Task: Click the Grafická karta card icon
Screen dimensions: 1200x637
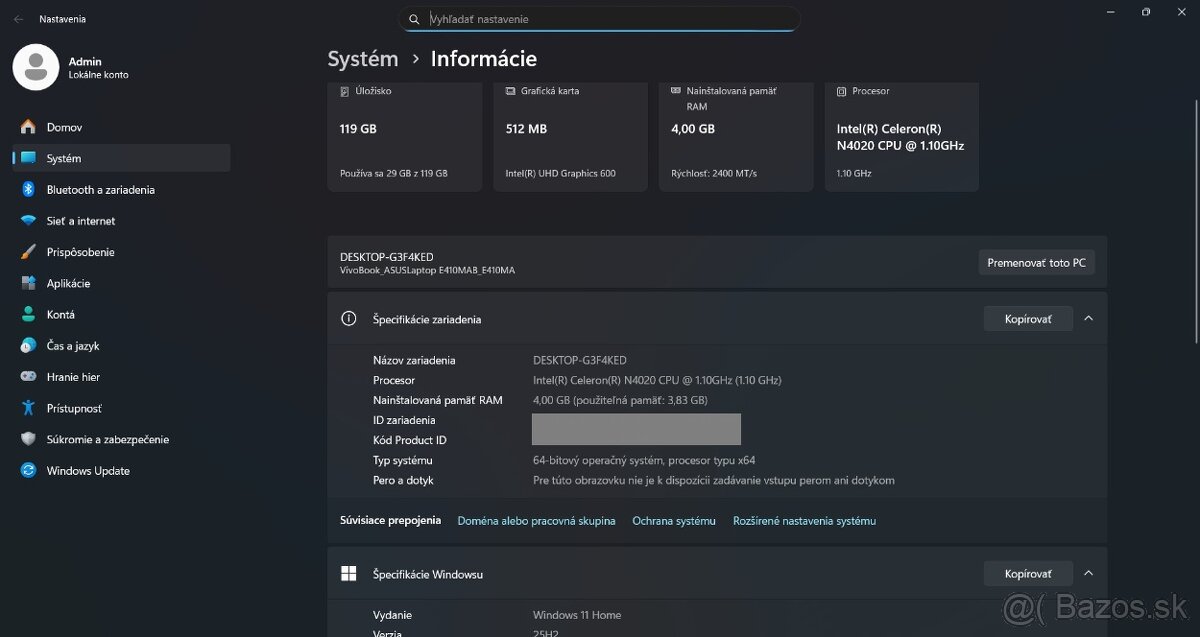Action: click(x=510, y=91)
